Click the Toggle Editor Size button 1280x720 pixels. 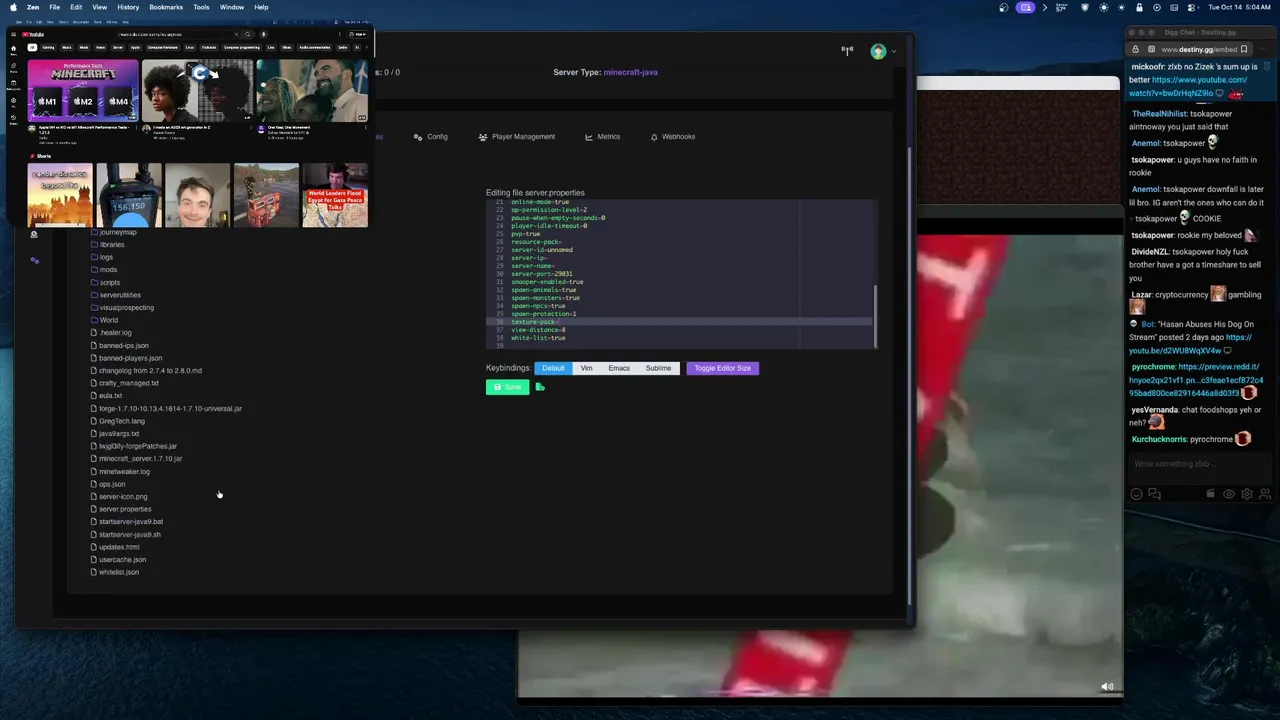click(x=722, y=368)
